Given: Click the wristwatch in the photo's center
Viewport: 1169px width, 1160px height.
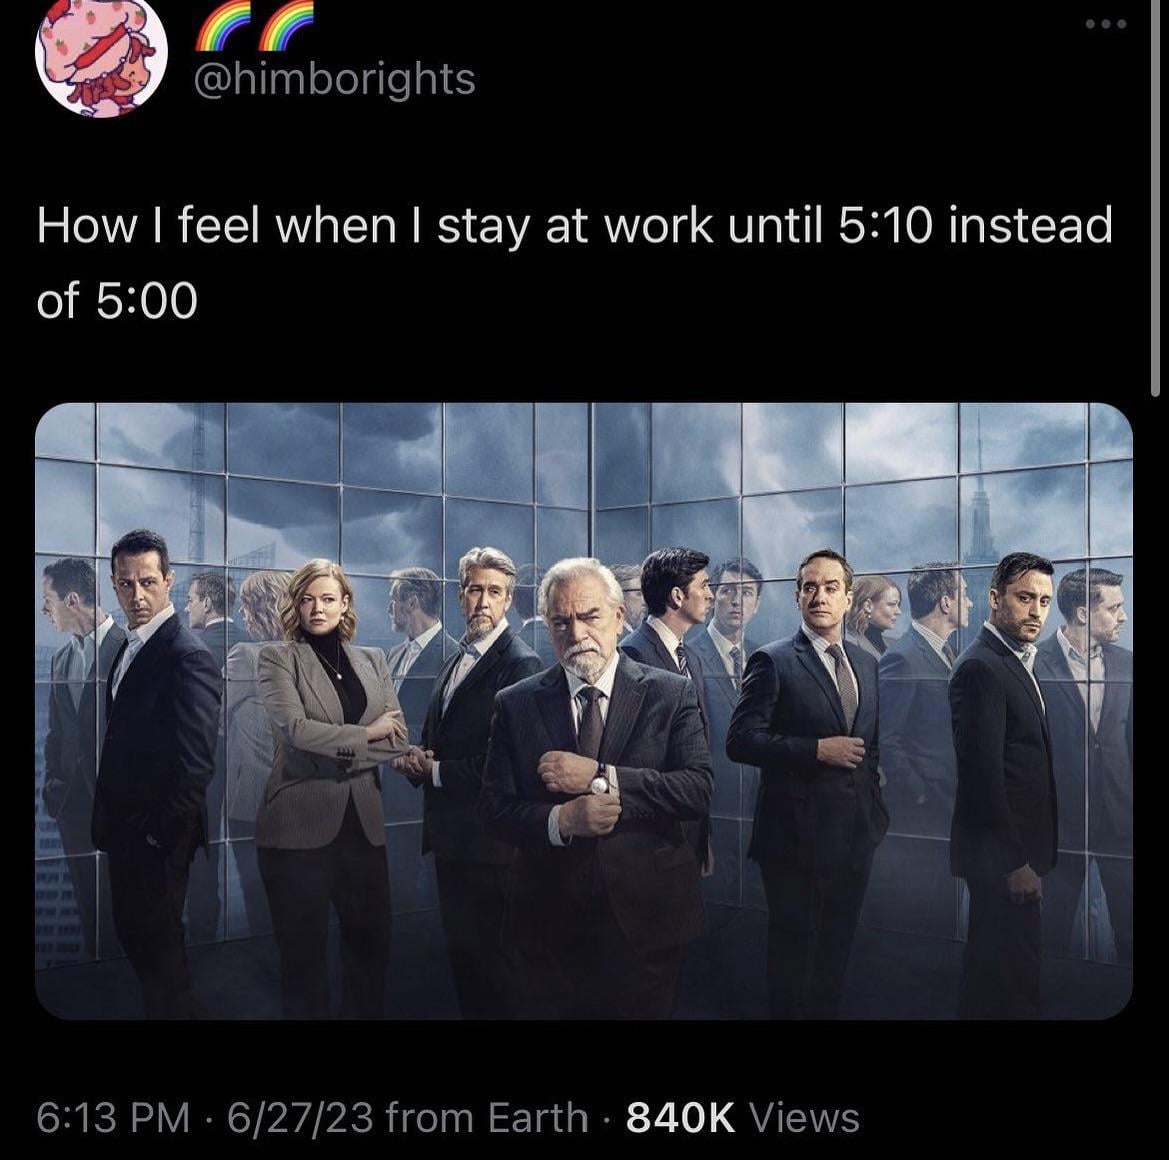Looking at the screenshot, I should [600, 779].
